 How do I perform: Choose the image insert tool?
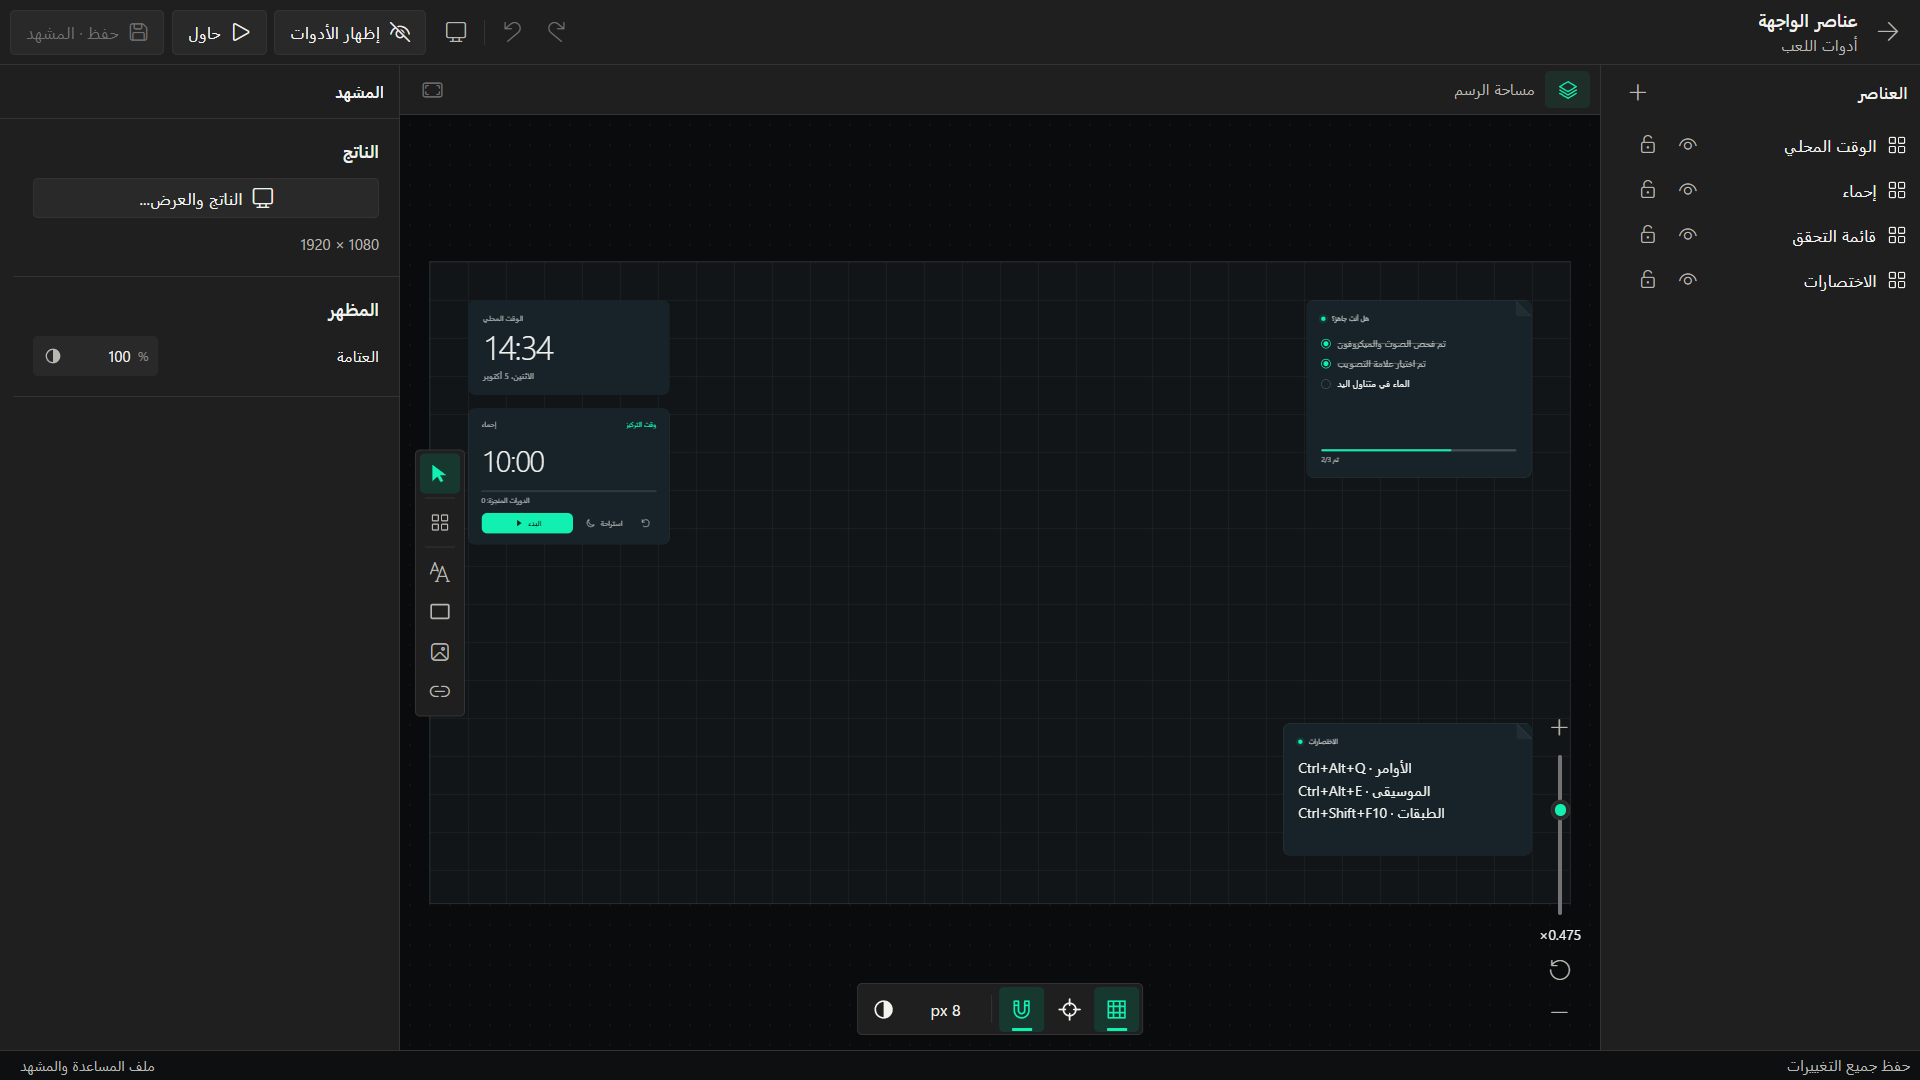[x=439, y=652]
